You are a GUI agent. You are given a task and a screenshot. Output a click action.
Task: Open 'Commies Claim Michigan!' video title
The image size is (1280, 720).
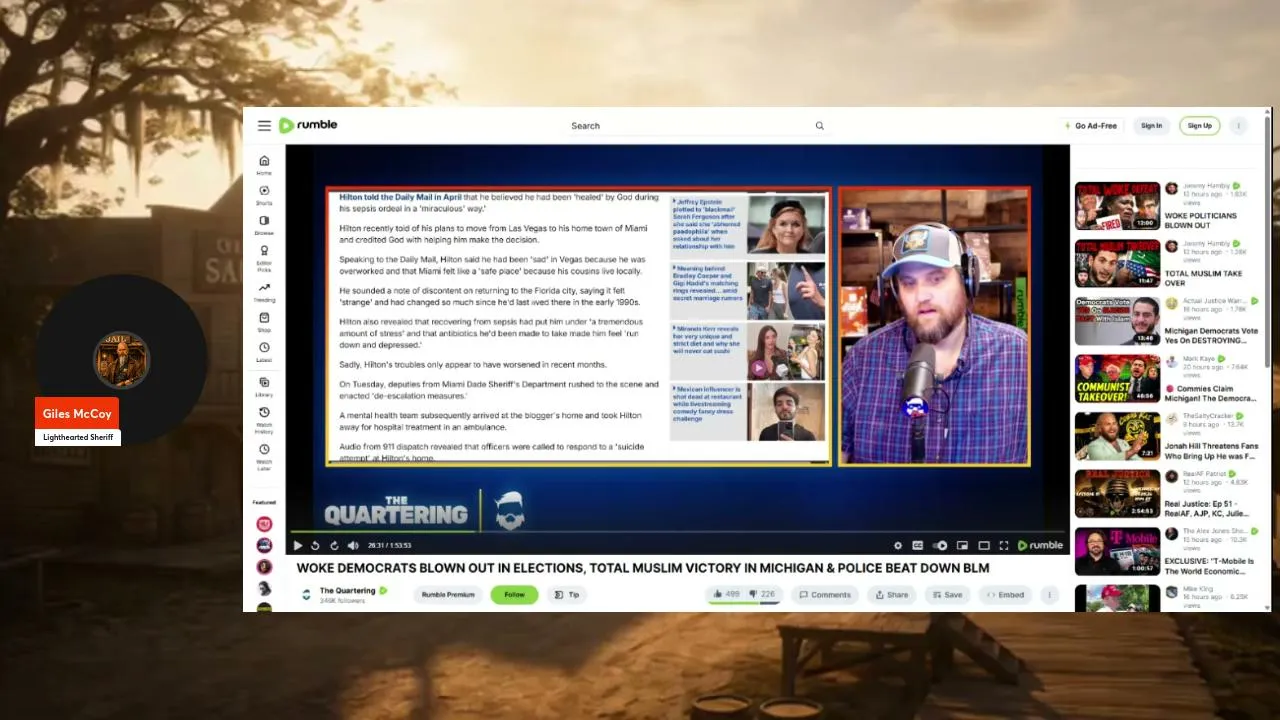point(1211,393)
